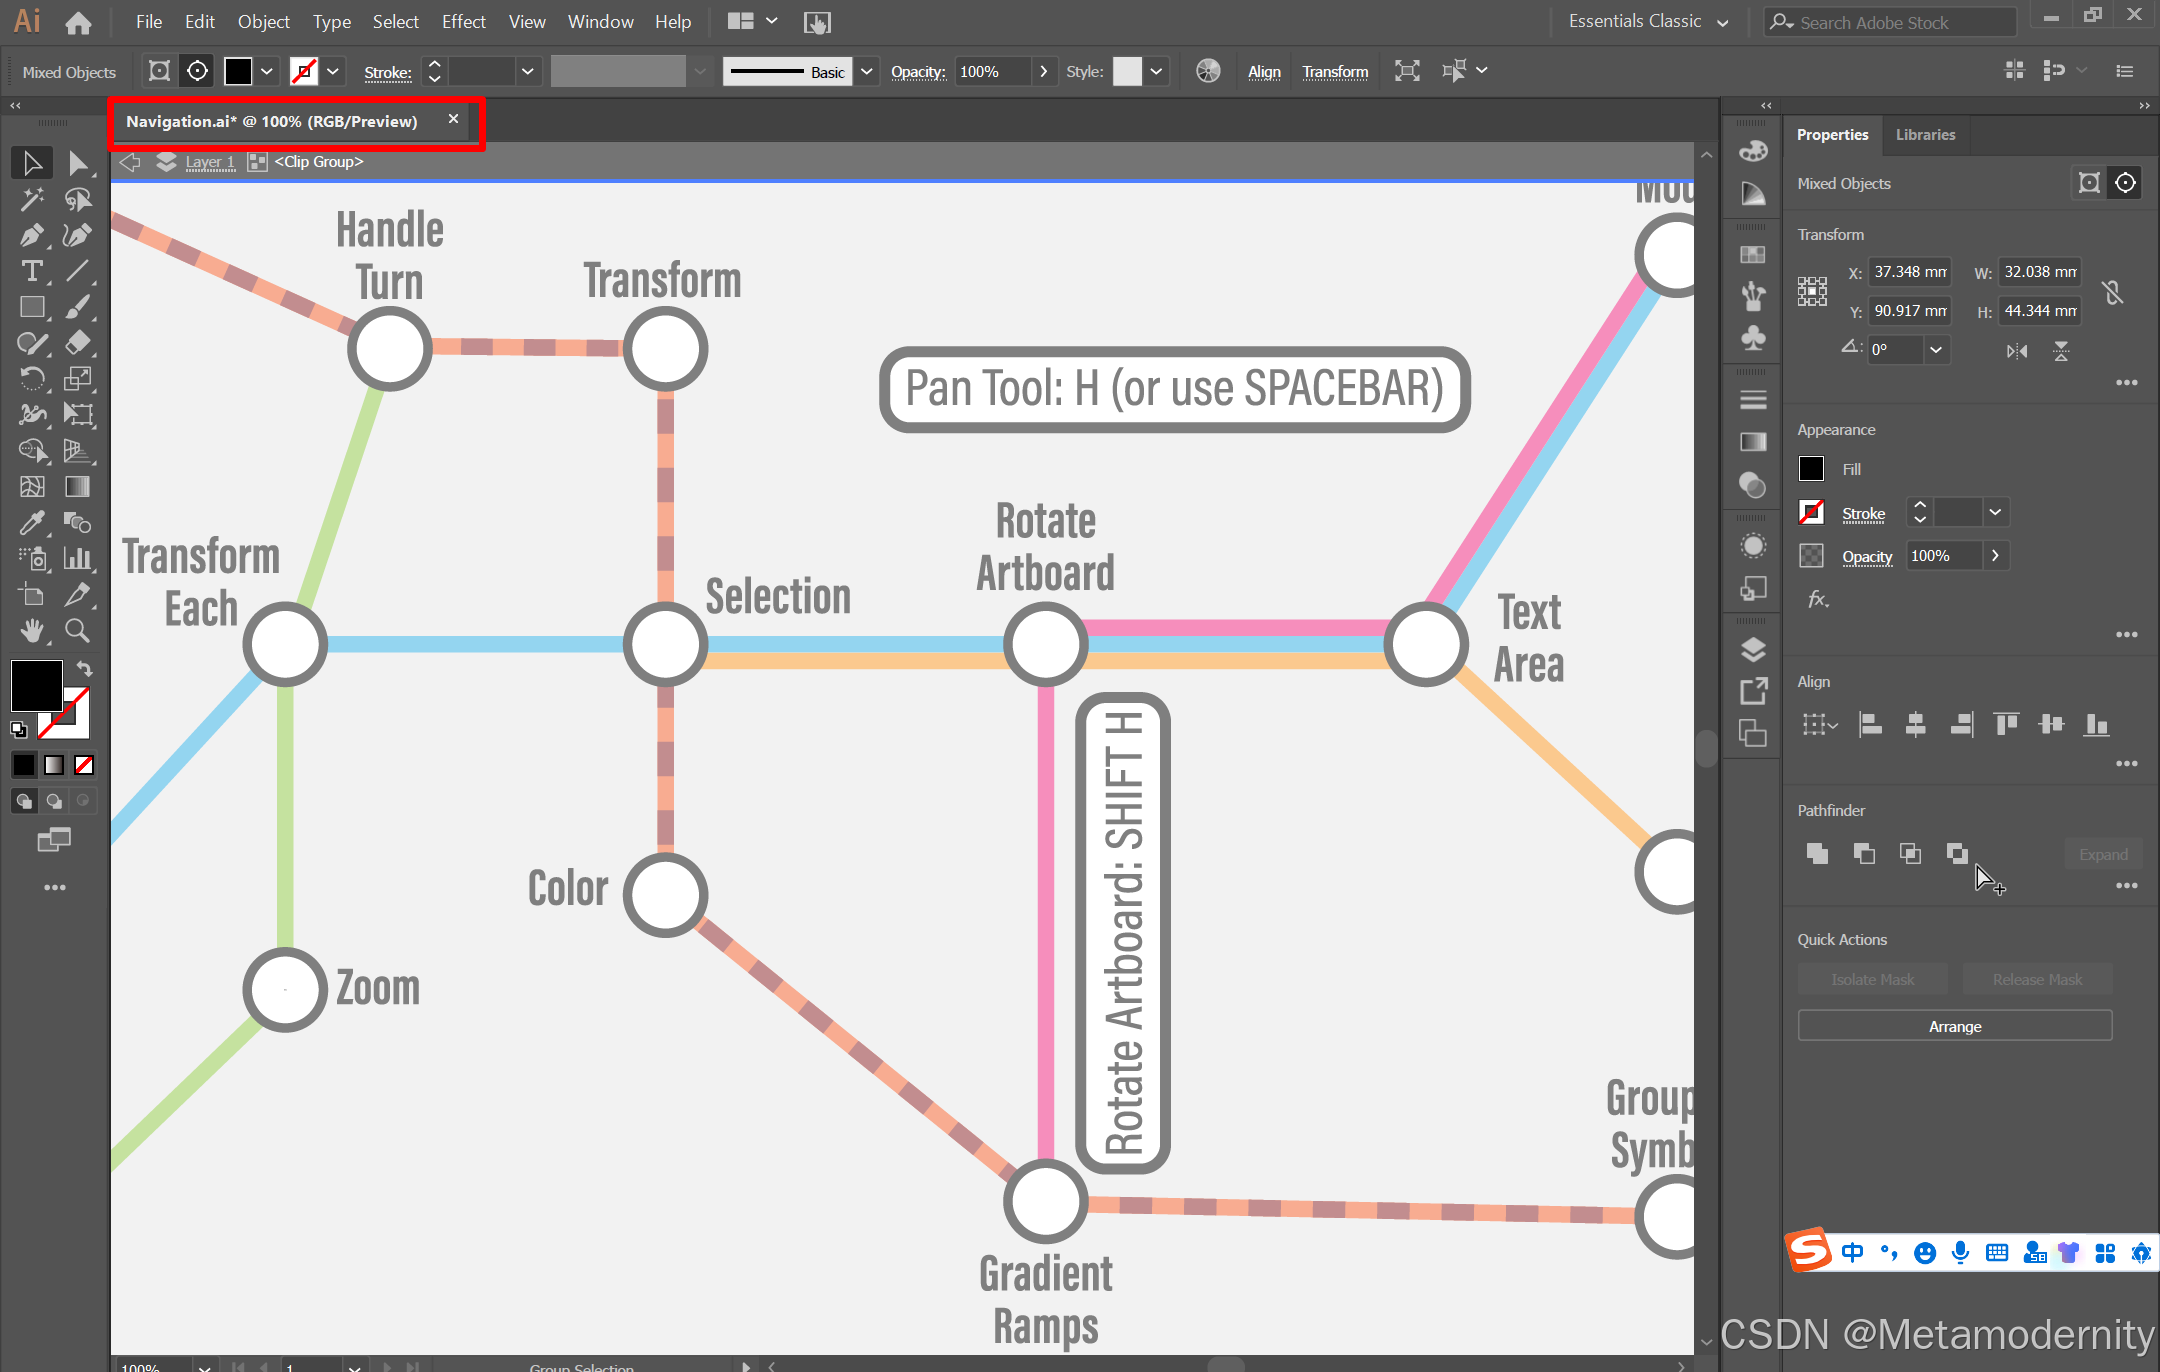Viewport: 2160px width, 1372px height.
Task: Open Transform link in control bar
Action: [1334, 72]
